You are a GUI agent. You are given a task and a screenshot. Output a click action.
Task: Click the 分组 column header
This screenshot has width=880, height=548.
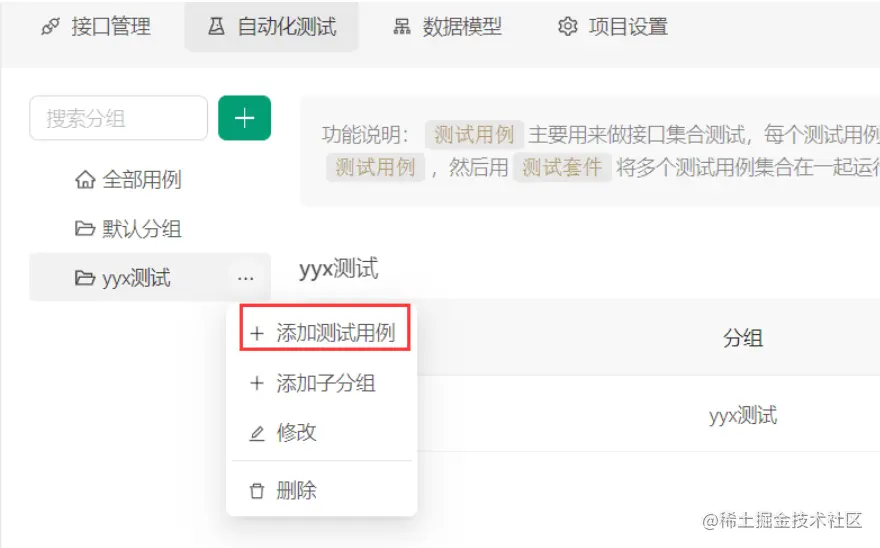742,339
